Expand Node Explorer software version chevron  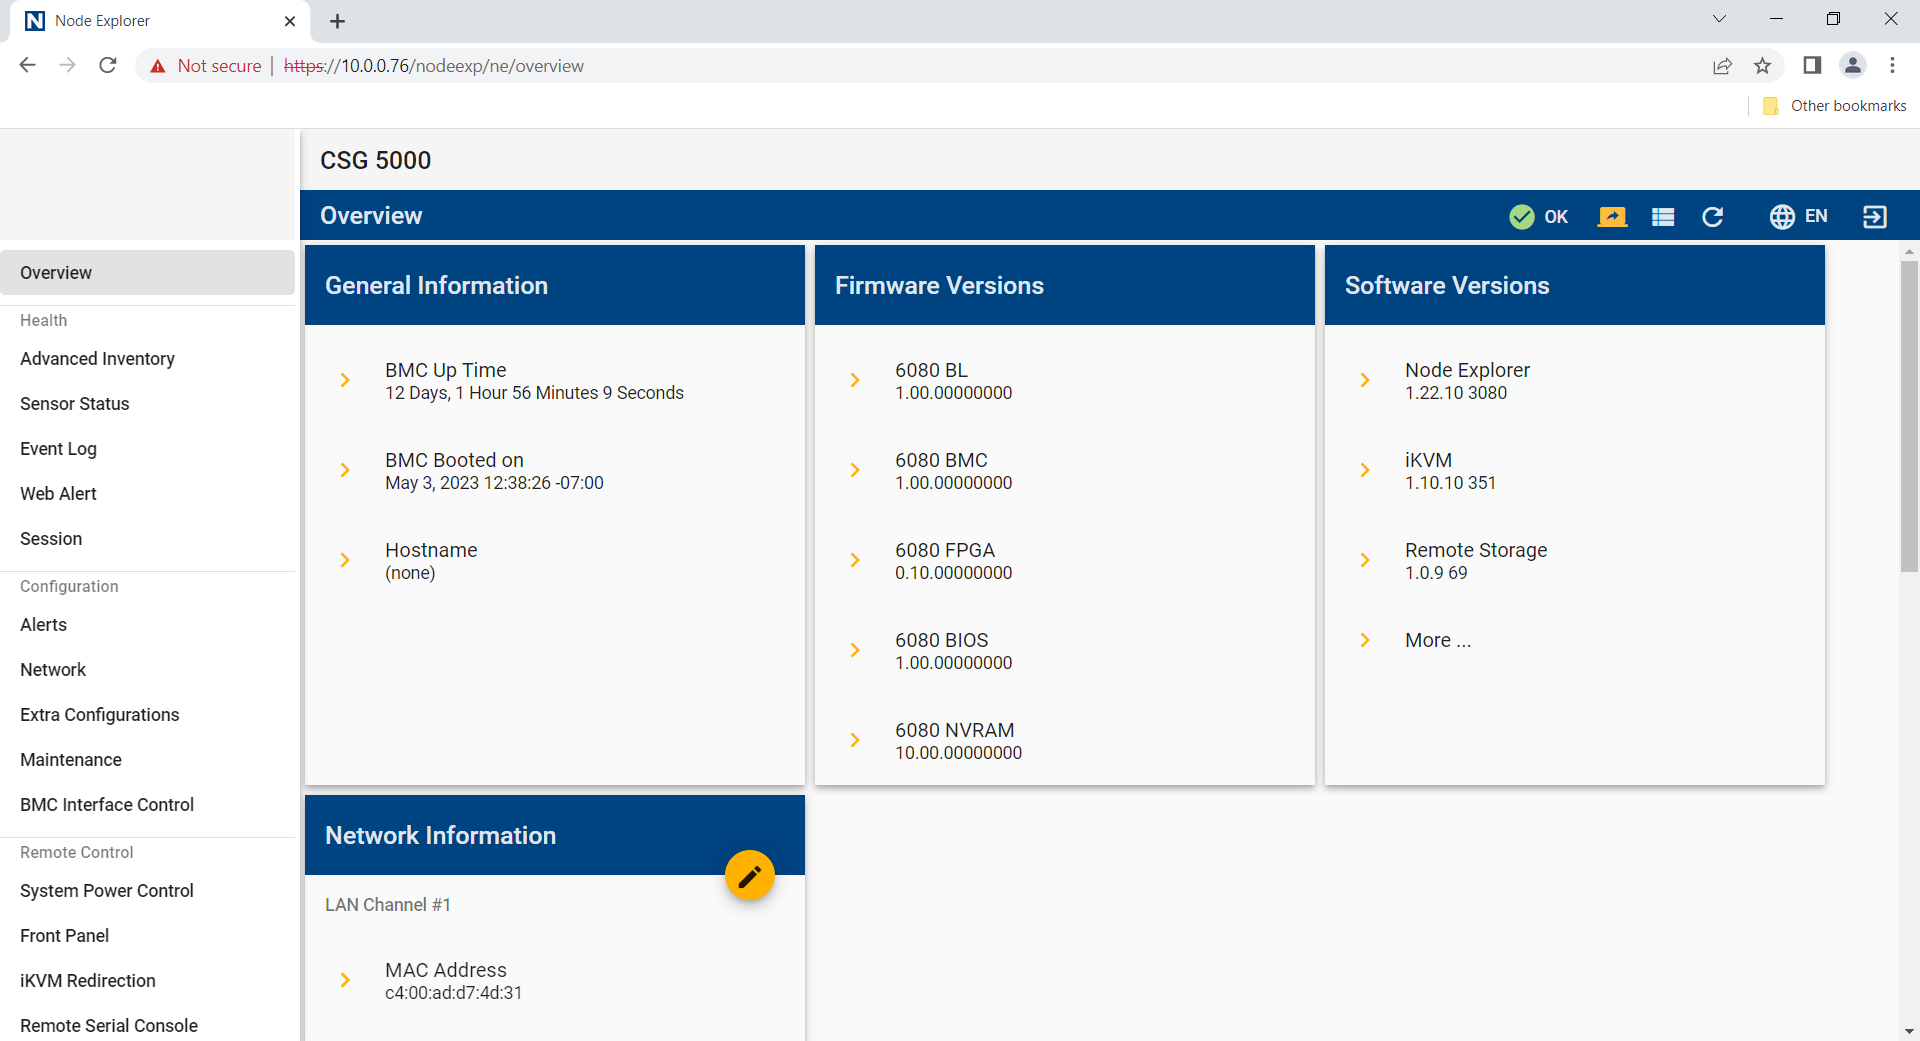(x=1365, y=380)
